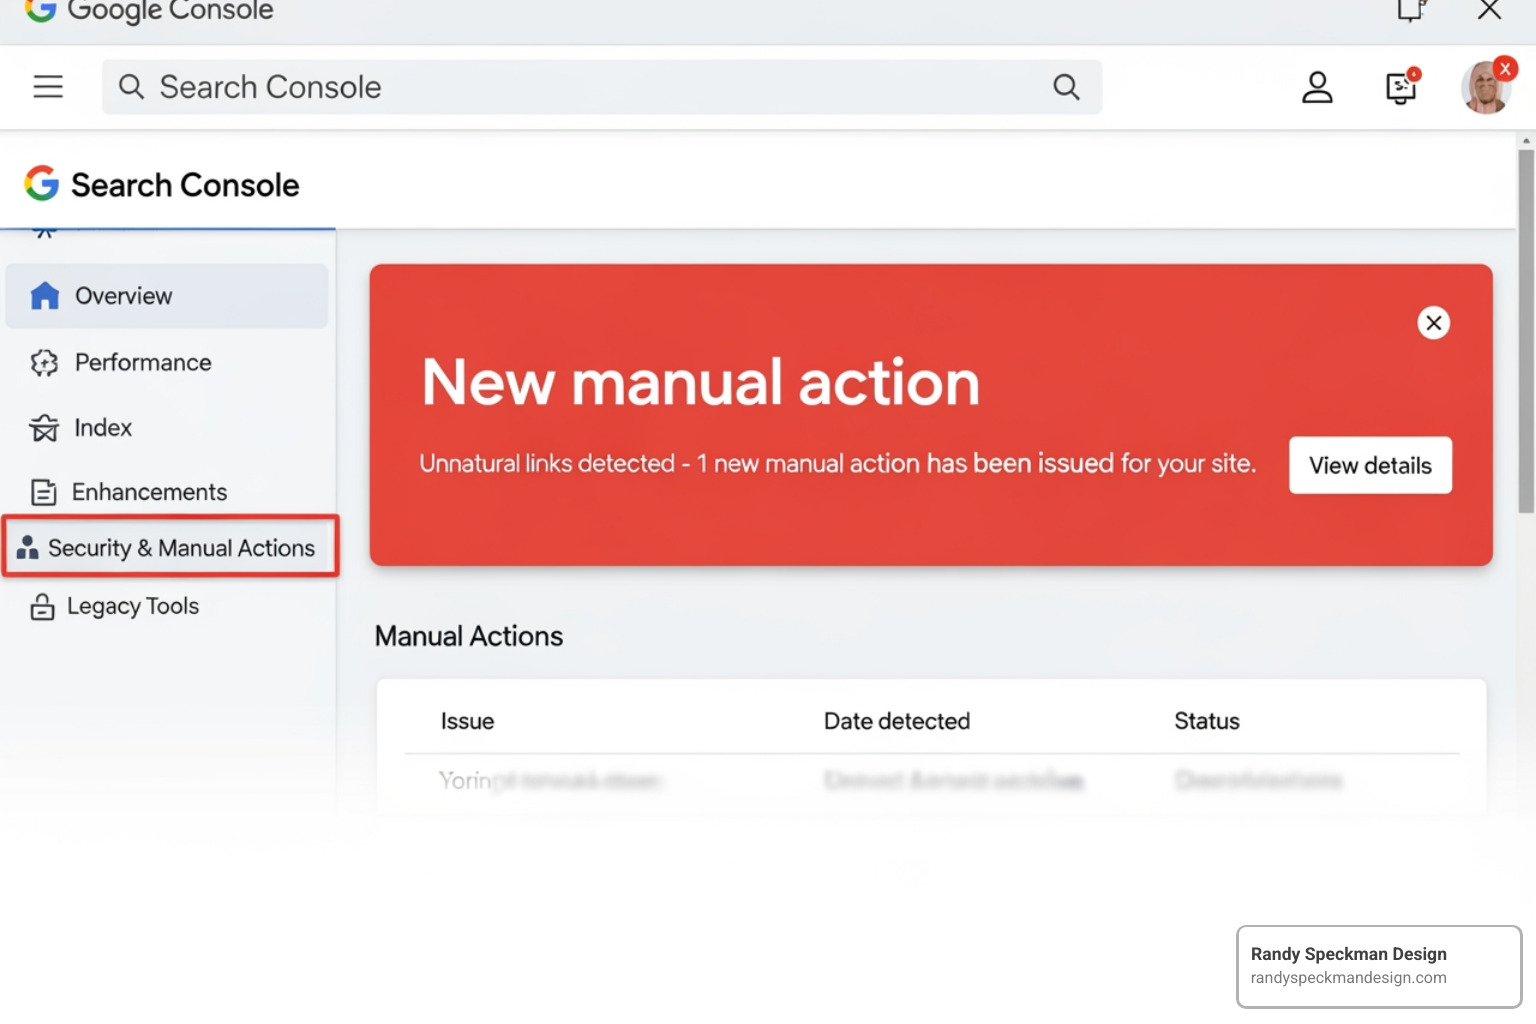
Task: Click the magnifying glass search icon
Action: click(x=1066, y=87)
